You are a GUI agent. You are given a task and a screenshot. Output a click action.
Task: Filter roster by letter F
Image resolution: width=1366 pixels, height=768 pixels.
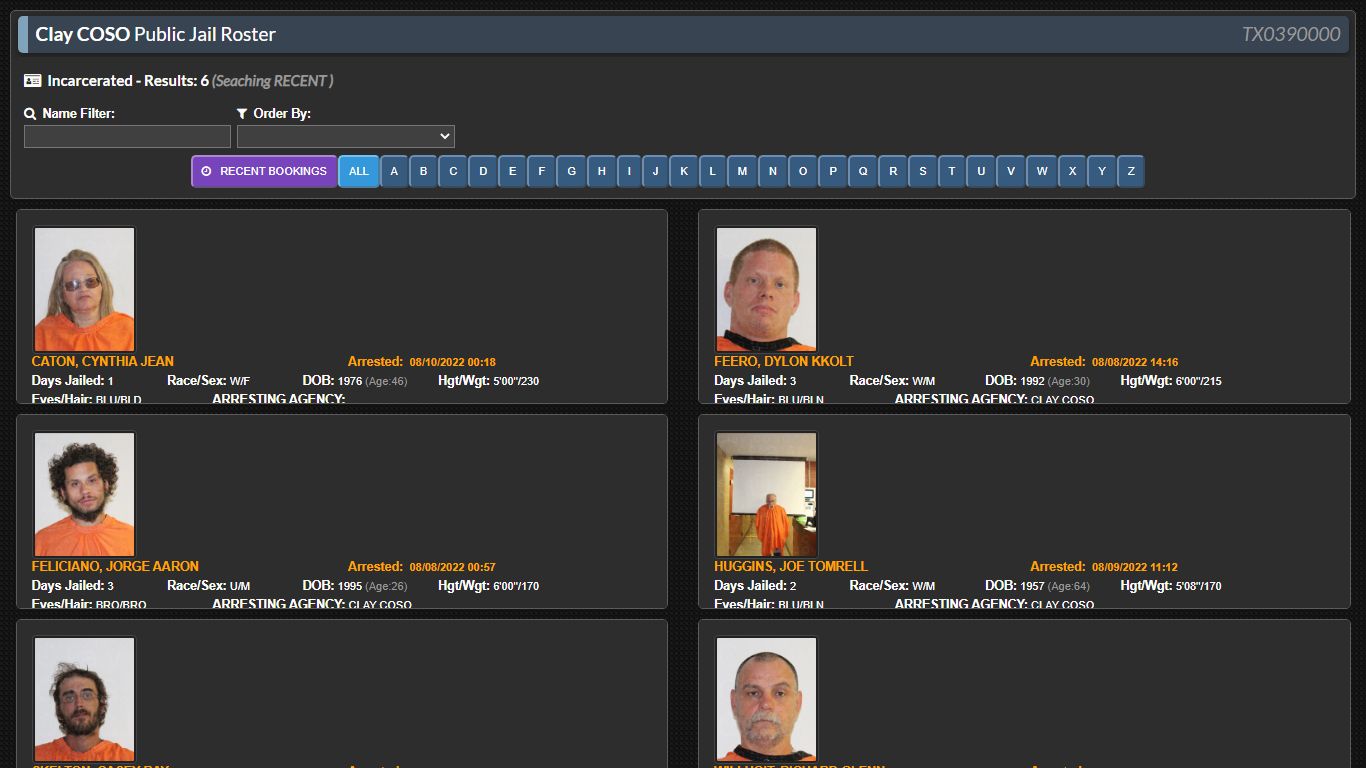coord(542,171)
